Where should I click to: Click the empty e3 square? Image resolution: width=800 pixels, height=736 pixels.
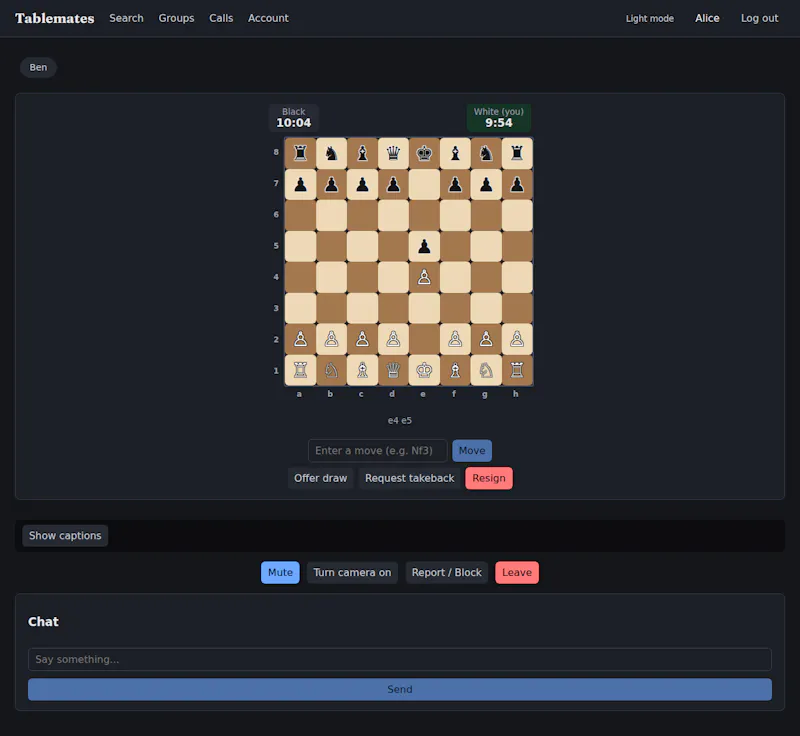coord(424,308)
